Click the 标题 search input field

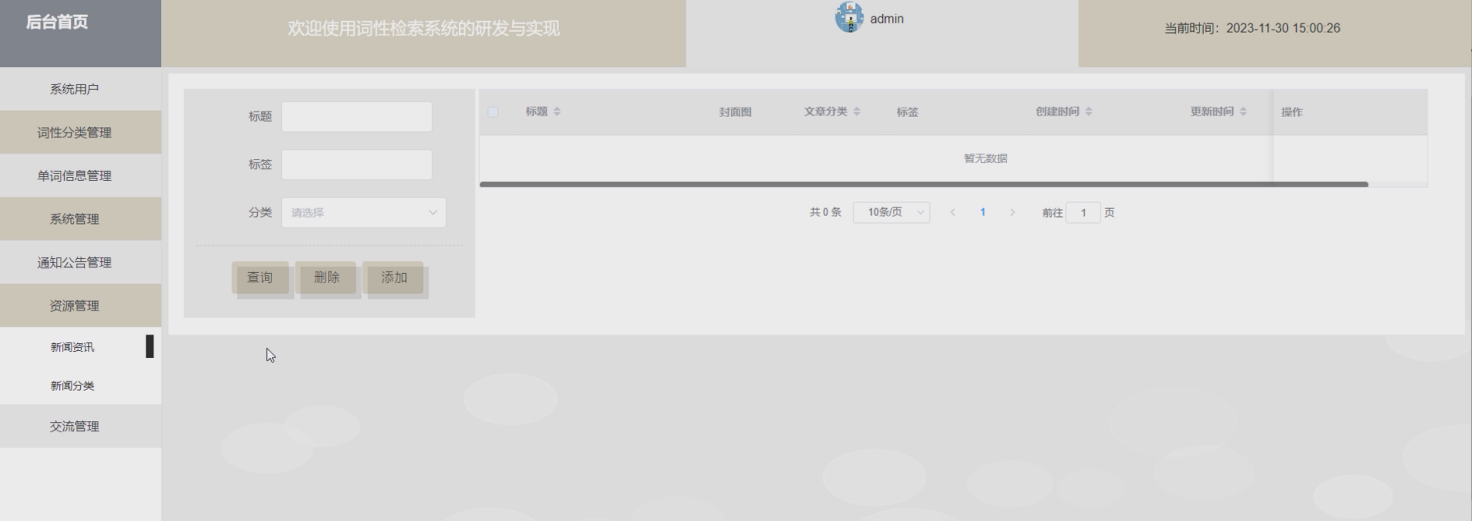click(x=356, y=117)
